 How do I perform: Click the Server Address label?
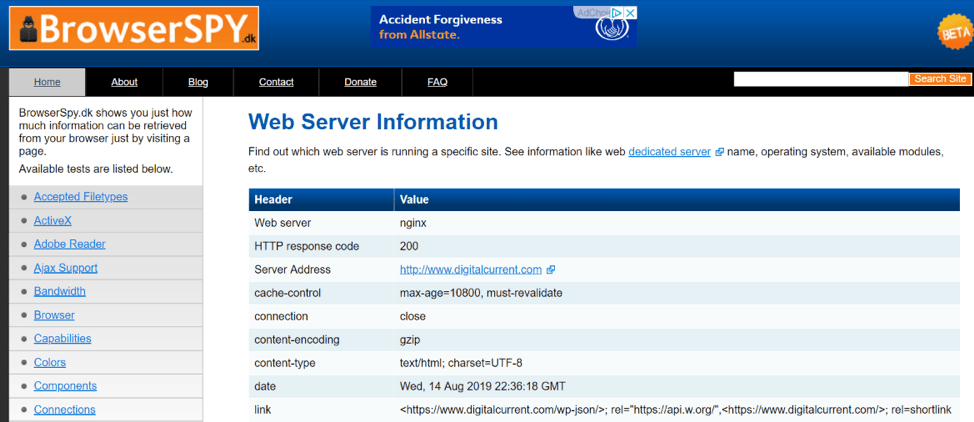293,270
